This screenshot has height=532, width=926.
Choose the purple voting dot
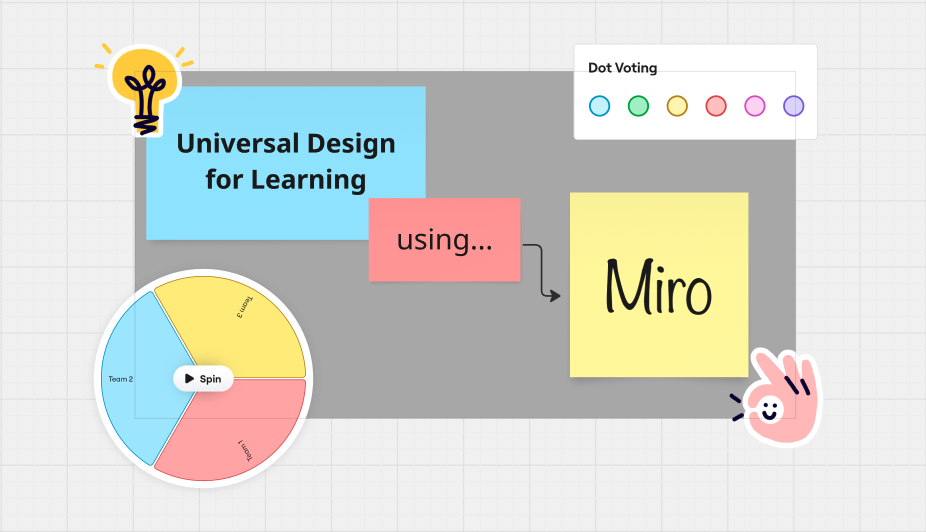click(793, 106)
